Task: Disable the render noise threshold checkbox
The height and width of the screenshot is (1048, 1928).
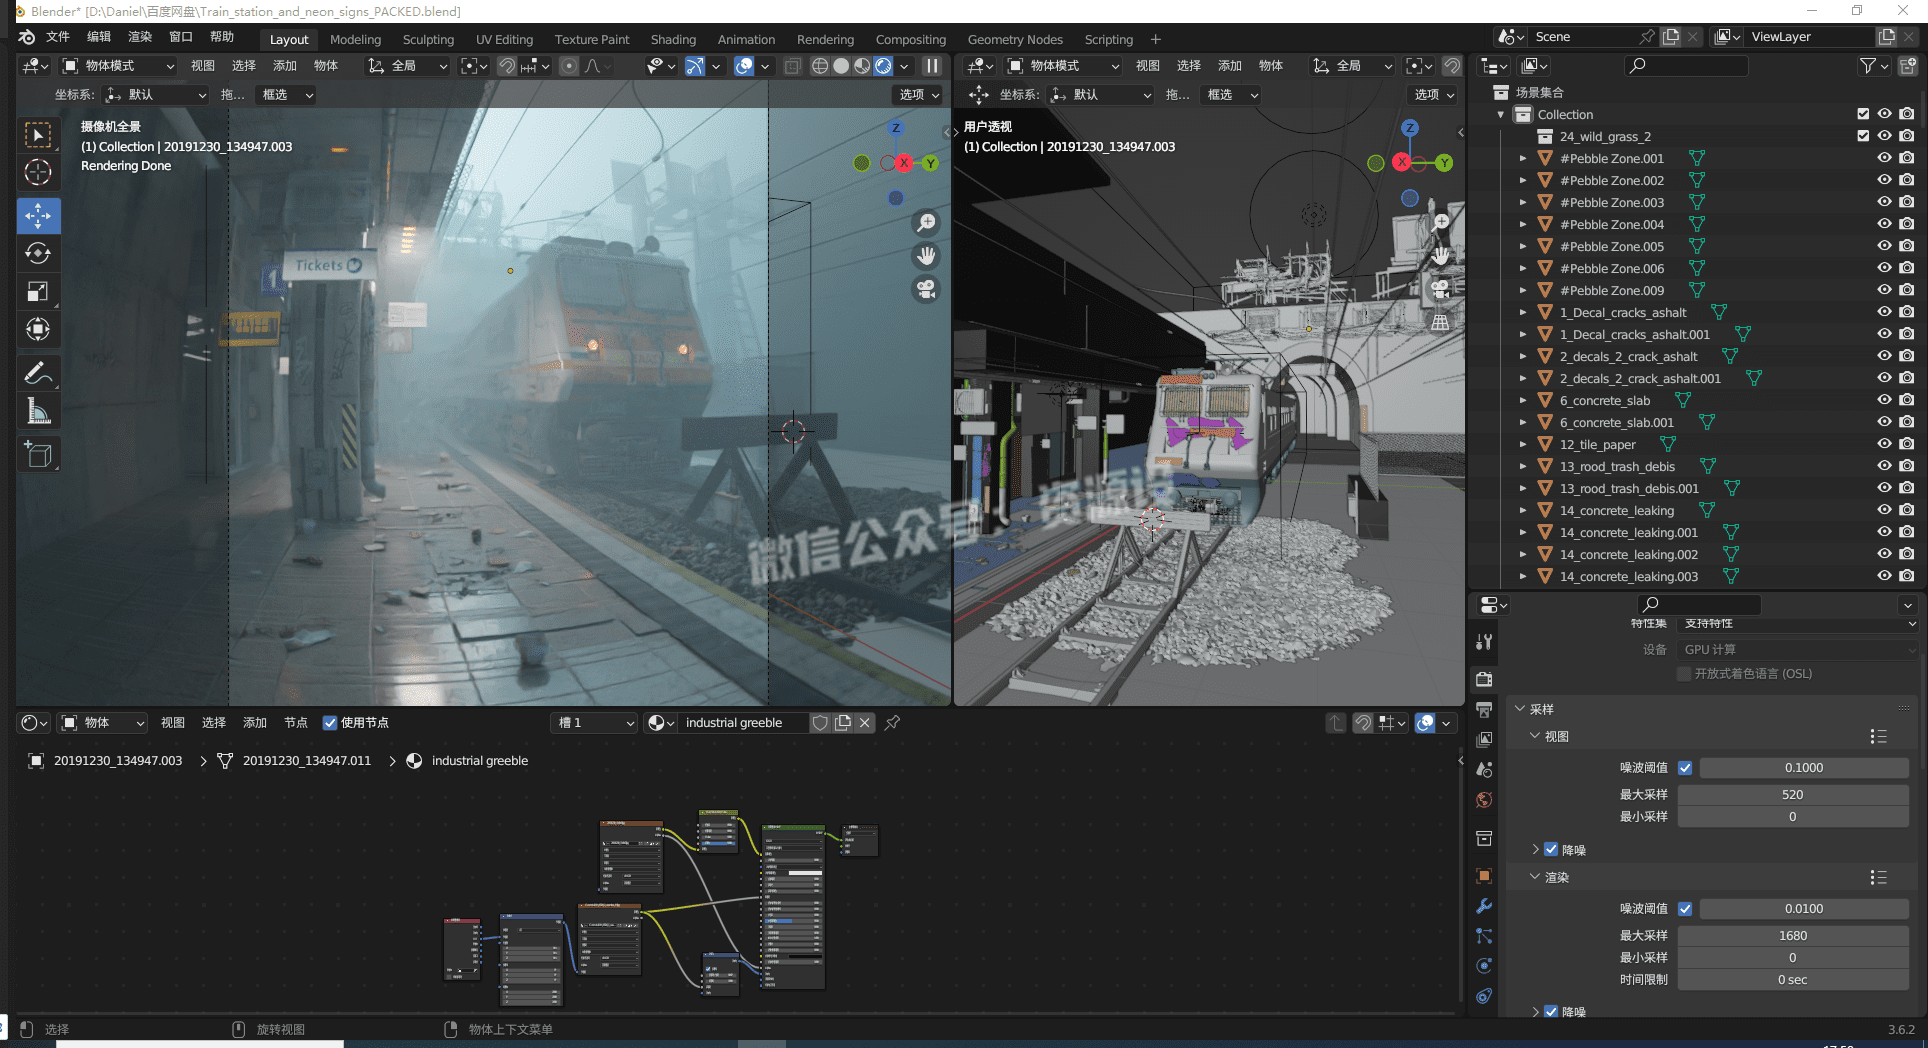Action: (1685, 909)
